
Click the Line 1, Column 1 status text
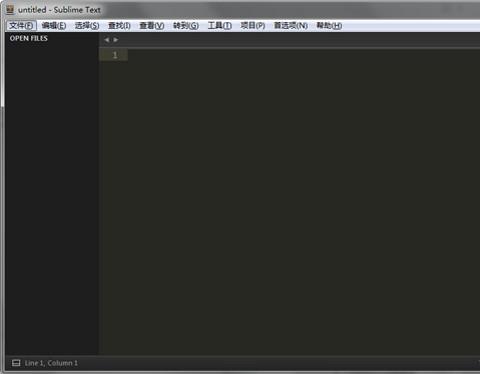51,363
